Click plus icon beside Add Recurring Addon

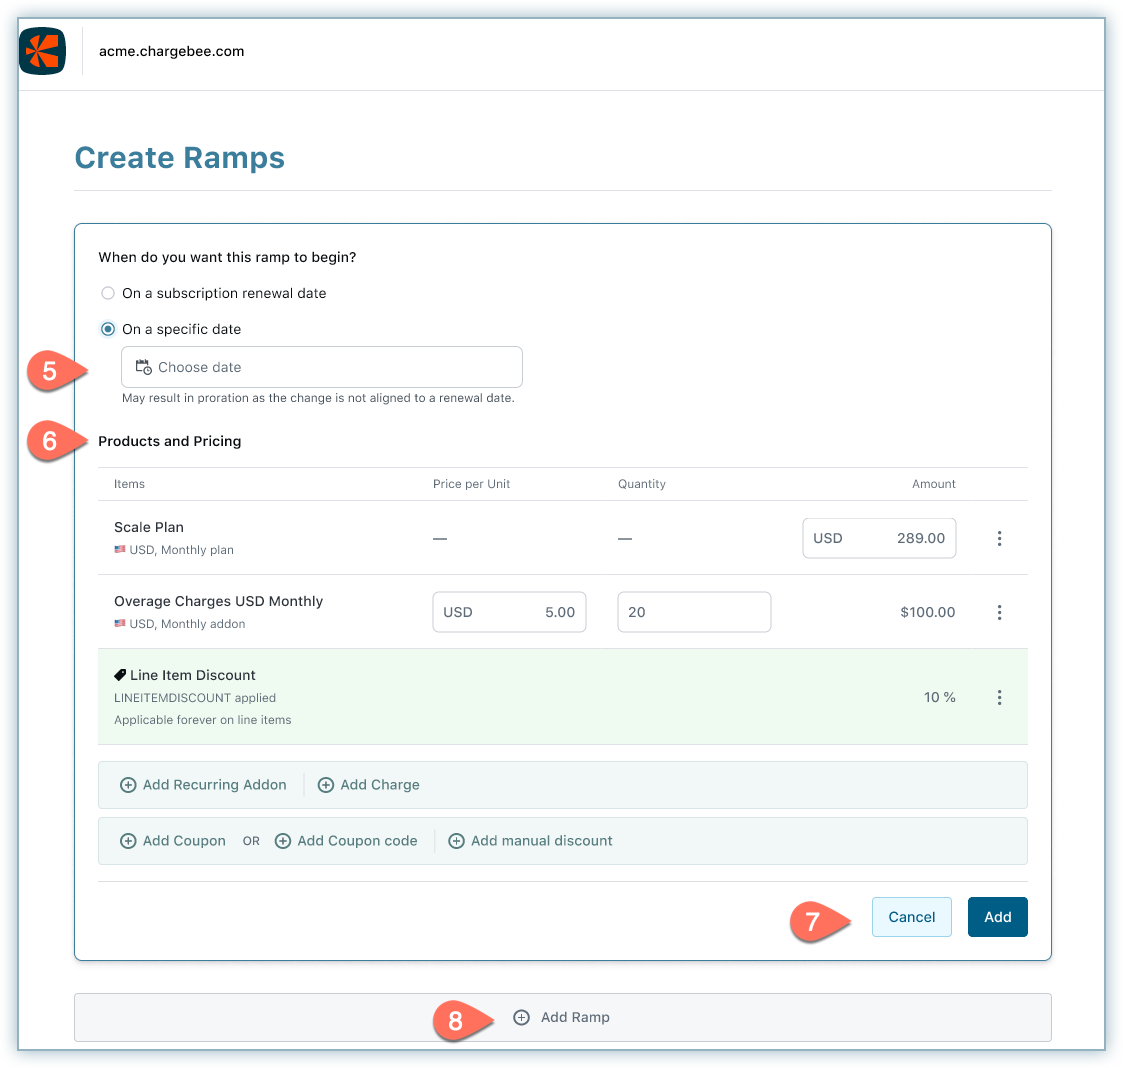pyautogui.click(x=128, y=785)
